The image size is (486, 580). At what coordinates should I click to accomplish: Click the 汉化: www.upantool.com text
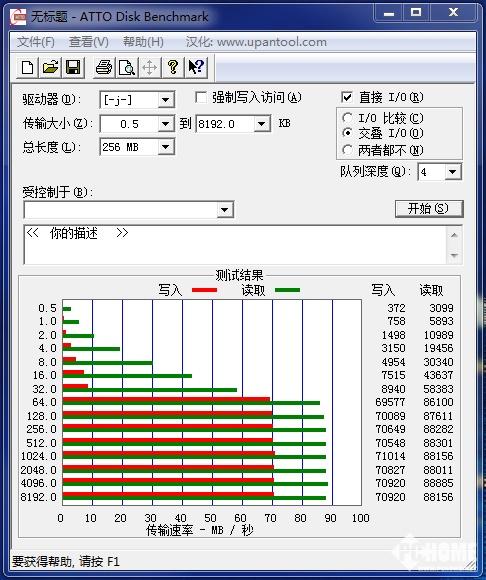click(x=256, y=42)
